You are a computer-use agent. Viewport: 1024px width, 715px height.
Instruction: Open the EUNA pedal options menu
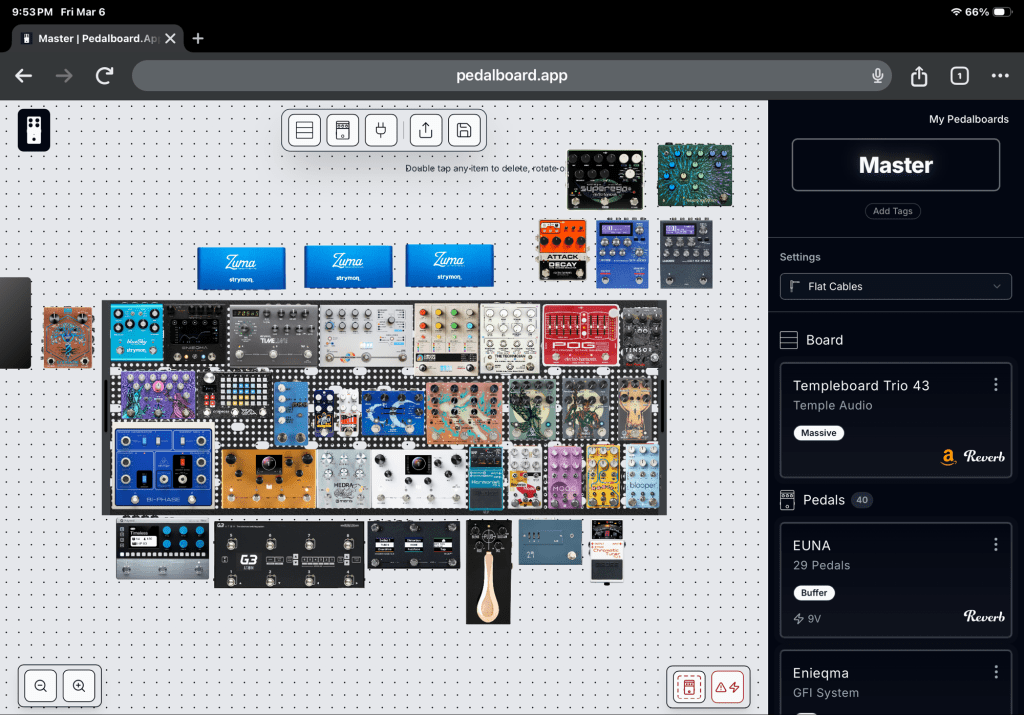(995, 545)
